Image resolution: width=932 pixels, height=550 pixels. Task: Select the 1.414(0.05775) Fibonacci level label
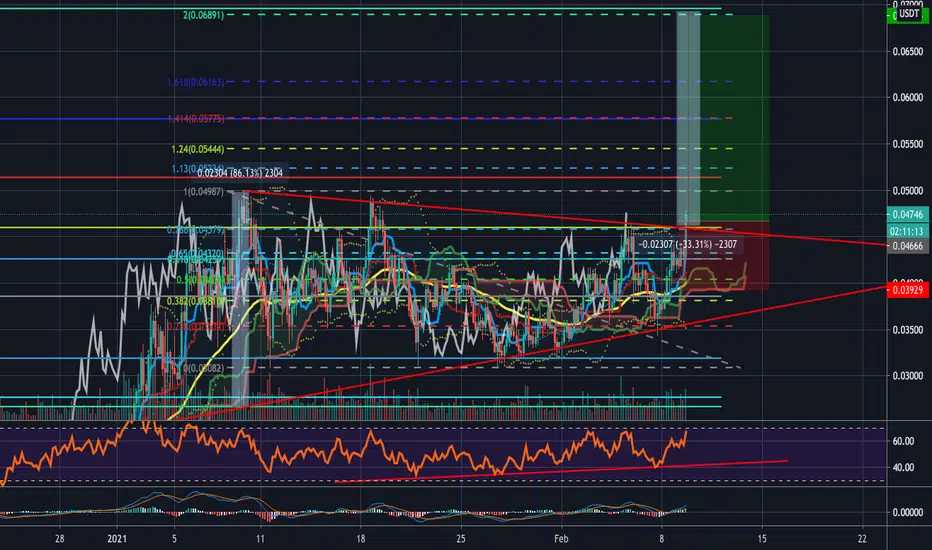196,119
